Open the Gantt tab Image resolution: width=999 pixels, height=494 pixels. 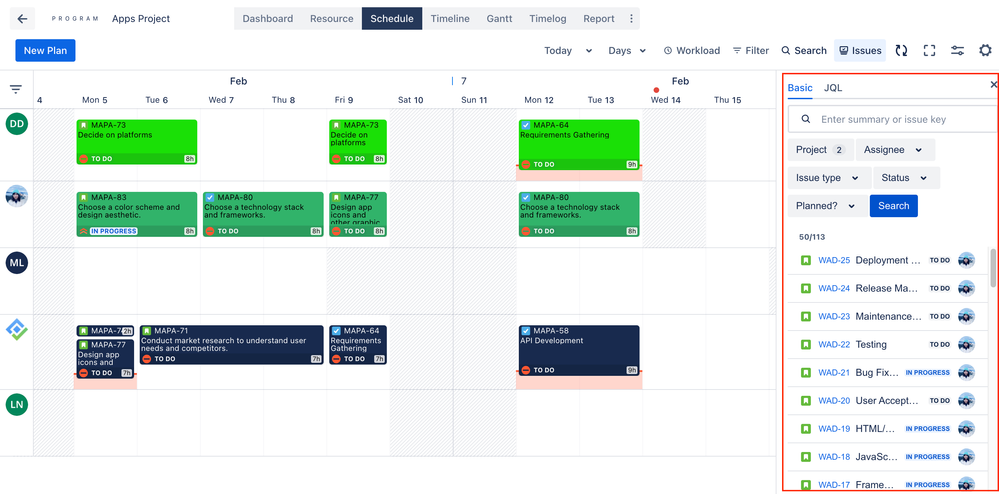[x=500, y=18]
